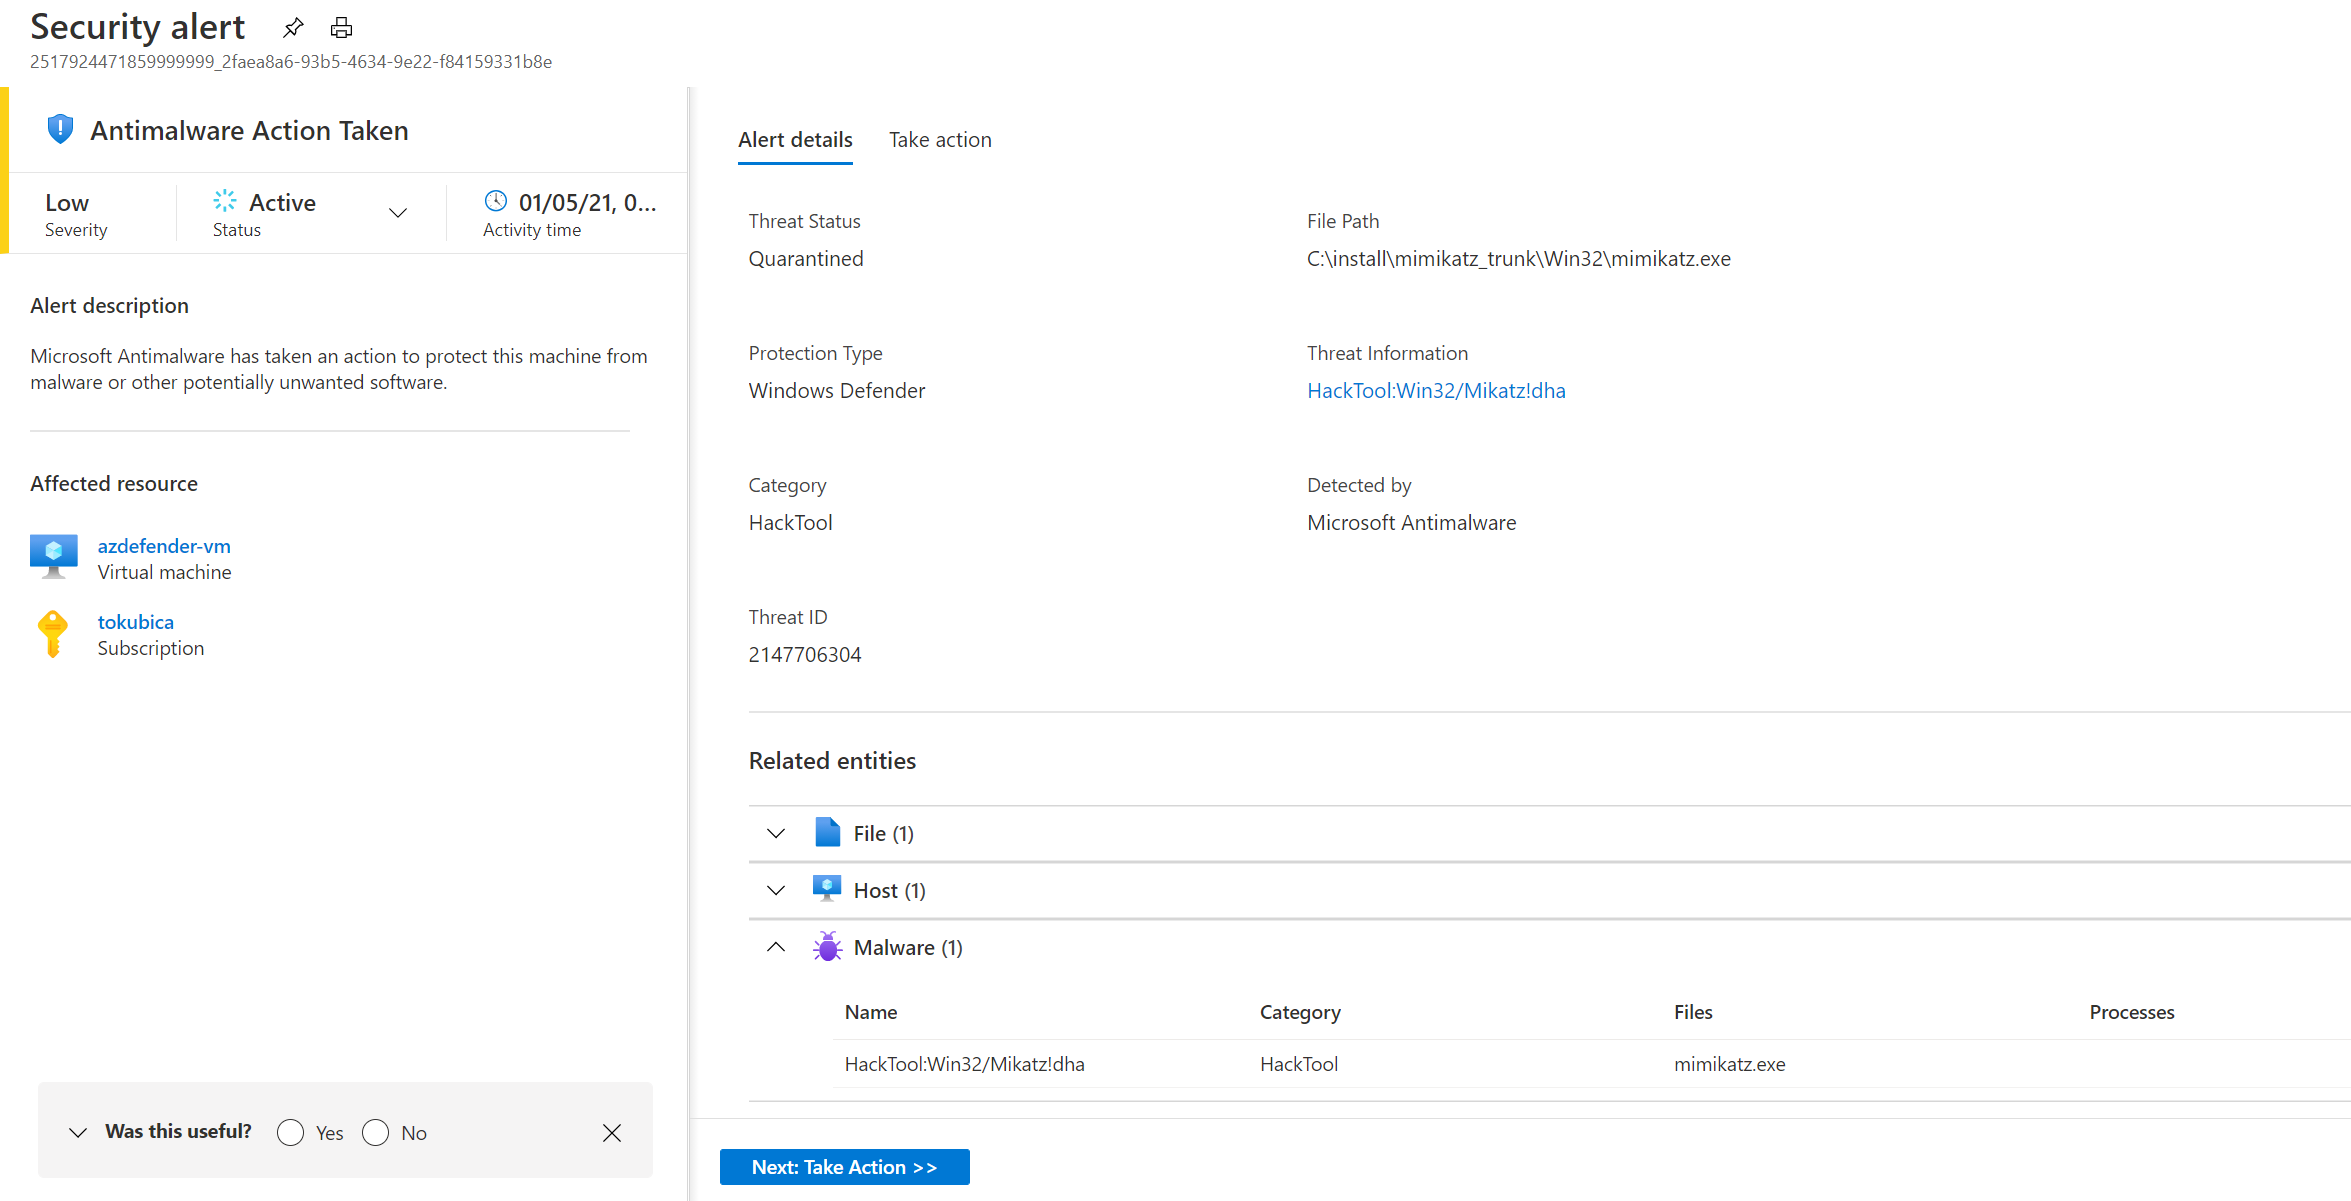Click the Host monitor icon
The height and width of the screenshot is (1201, 2351).
[827, 889]
